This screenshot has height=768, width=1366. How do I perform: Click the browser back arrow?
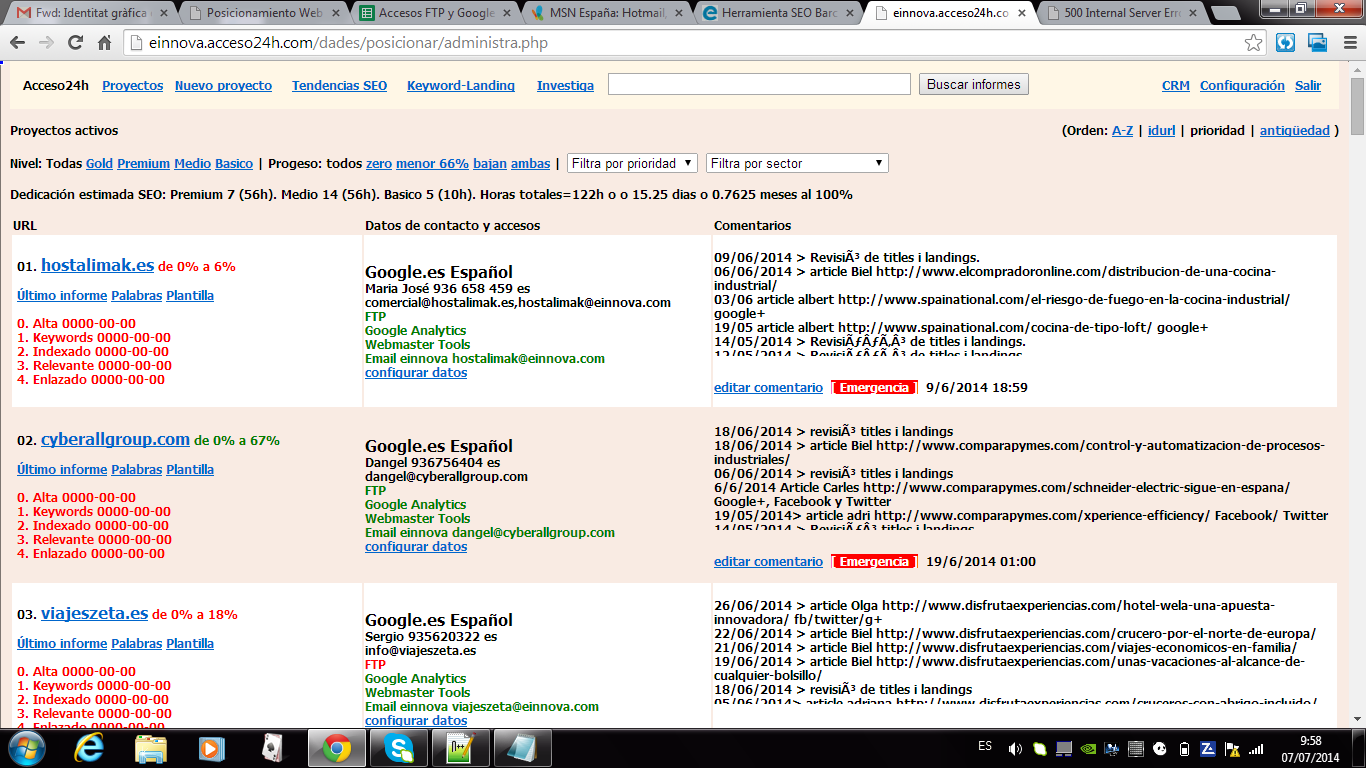[x=18, y=43]
